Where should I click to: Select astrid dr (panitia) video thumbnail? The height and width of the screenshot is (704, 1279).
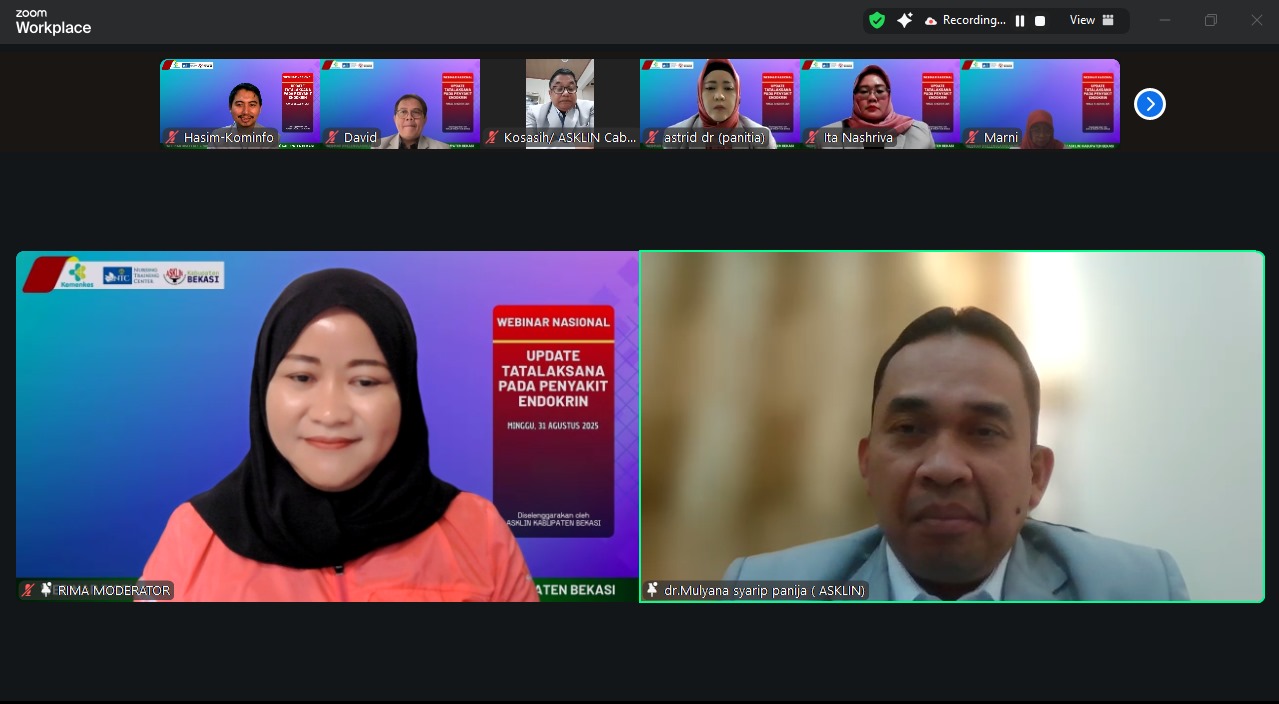pos(719,100)
